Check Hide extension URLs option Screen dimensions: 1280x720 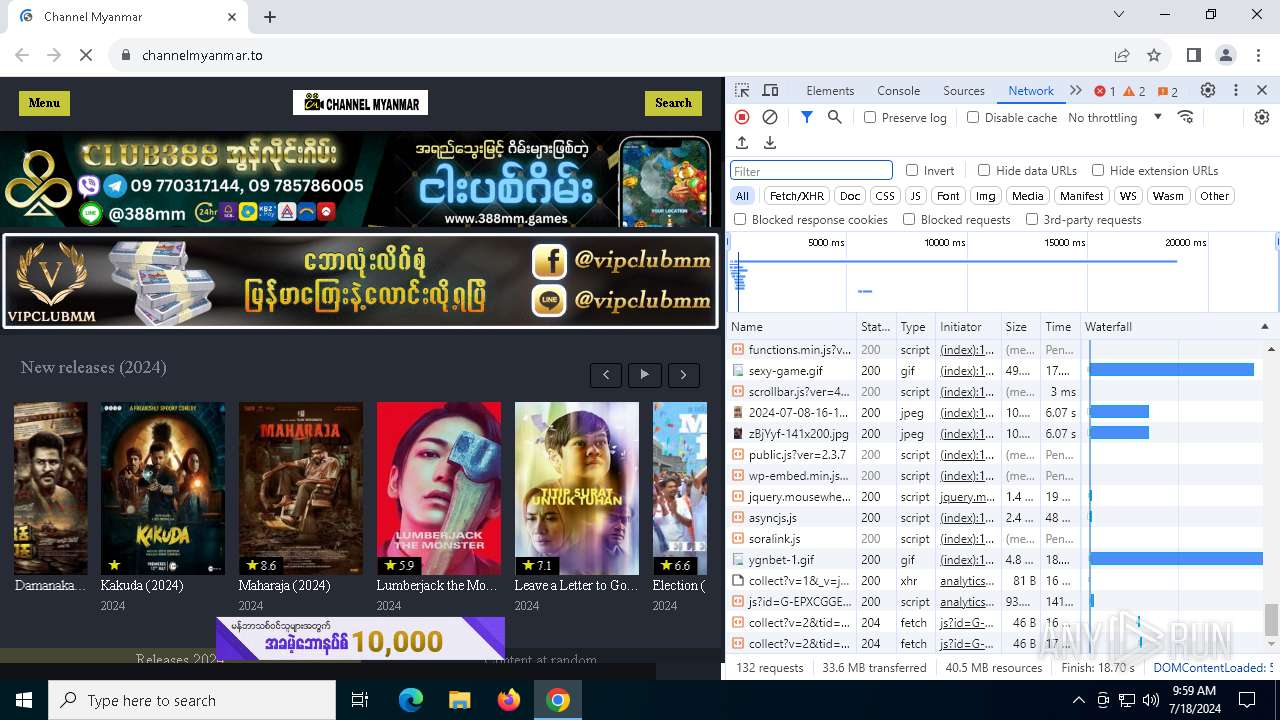coord(1098,170)
